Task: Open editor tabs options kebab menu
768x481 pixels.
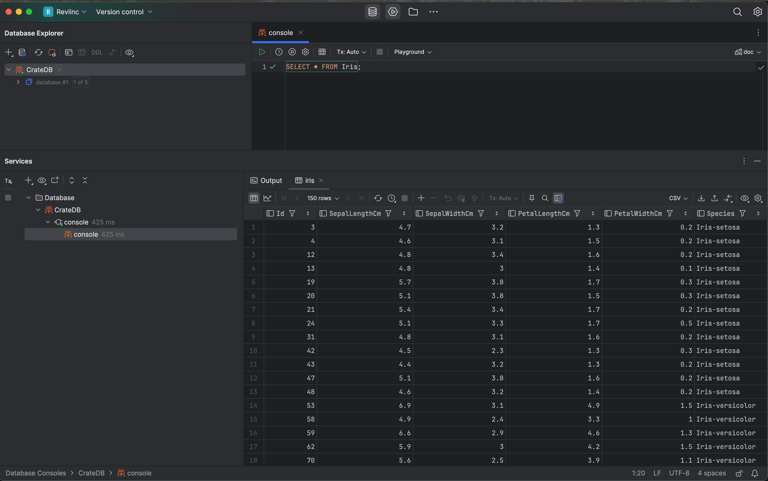Action: (758, 33)
